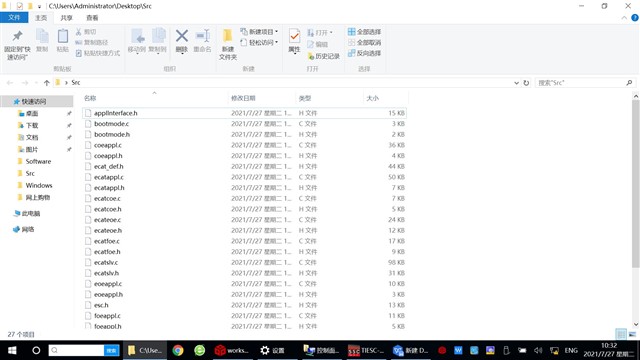640x360 pixels.
Task: Create a New folder (新建文件夹)
Action: click(228, 44)
